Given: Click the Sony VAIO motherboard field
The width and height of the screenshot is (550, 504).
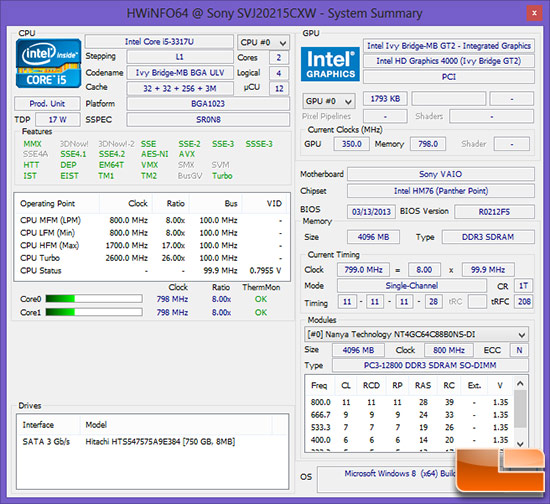Looking at the screenshot, I should [x=441, y=174].
